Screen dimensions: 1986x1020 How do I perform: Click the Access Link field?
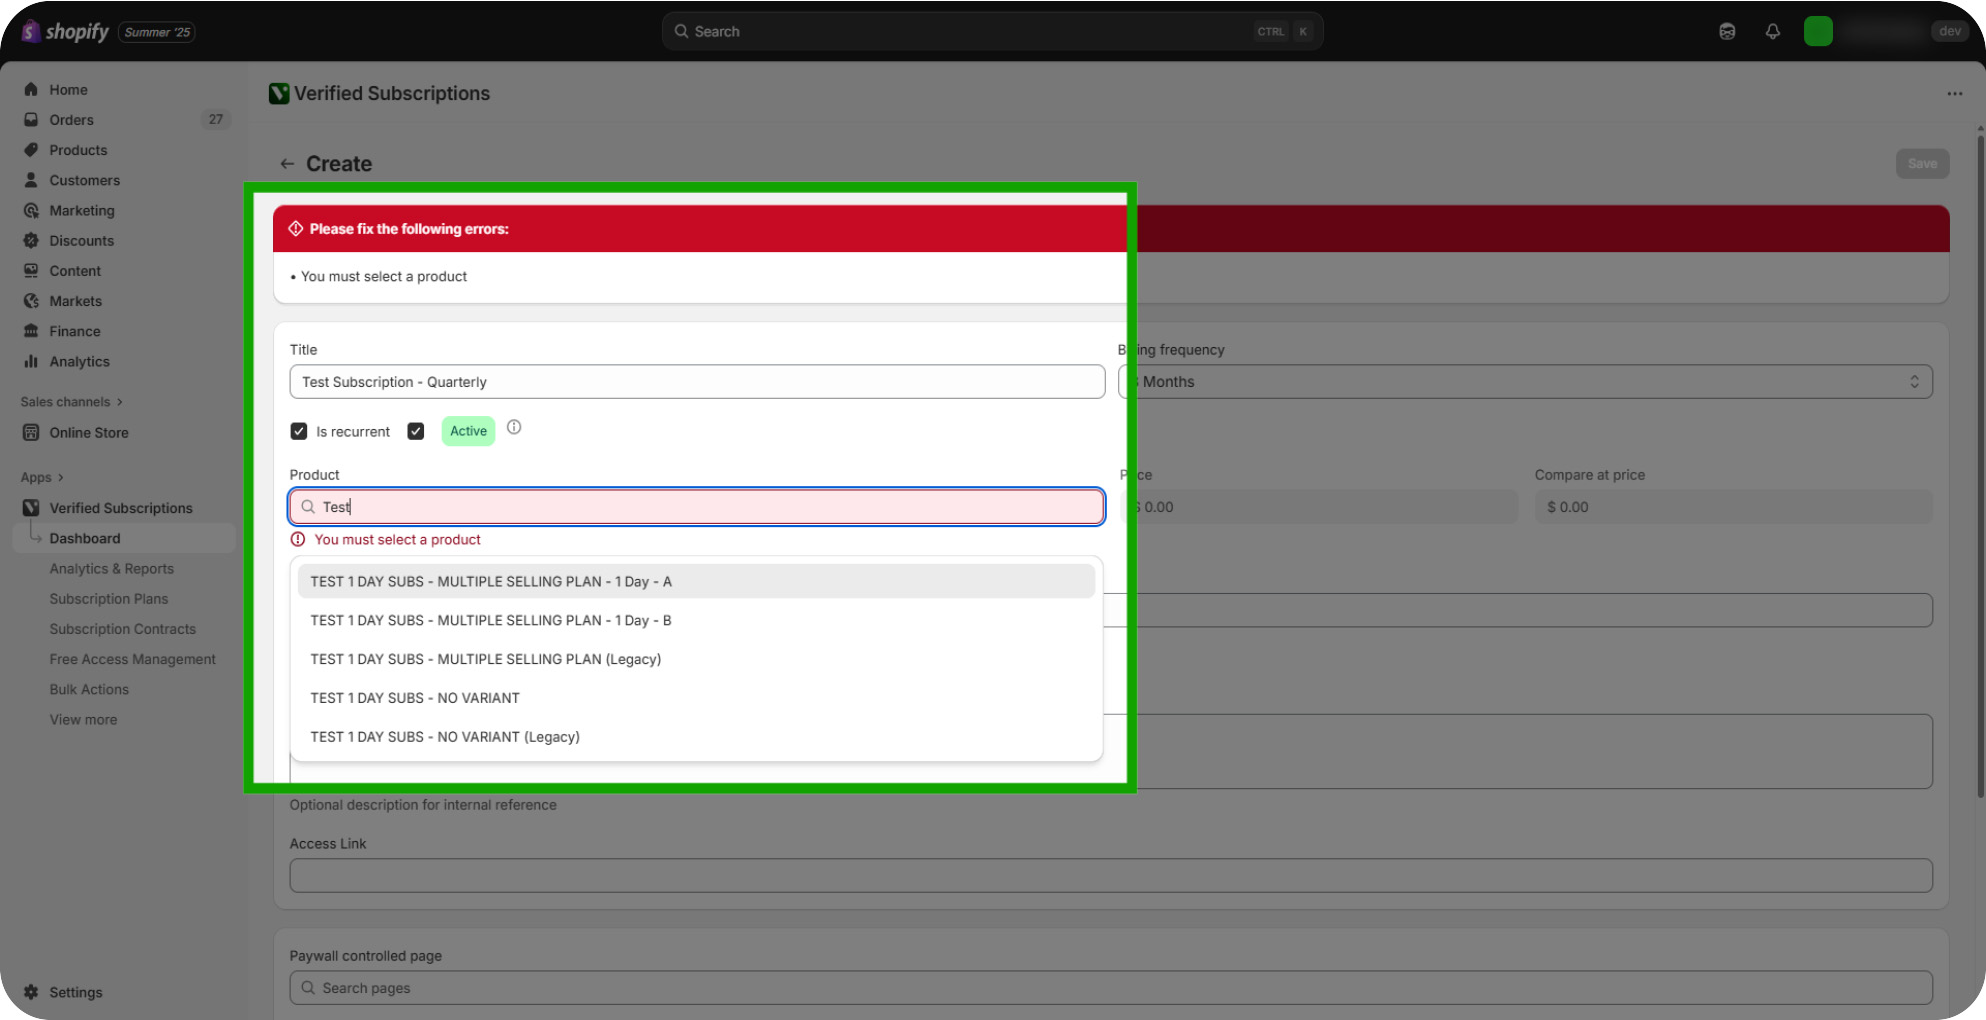(1111, 876)
